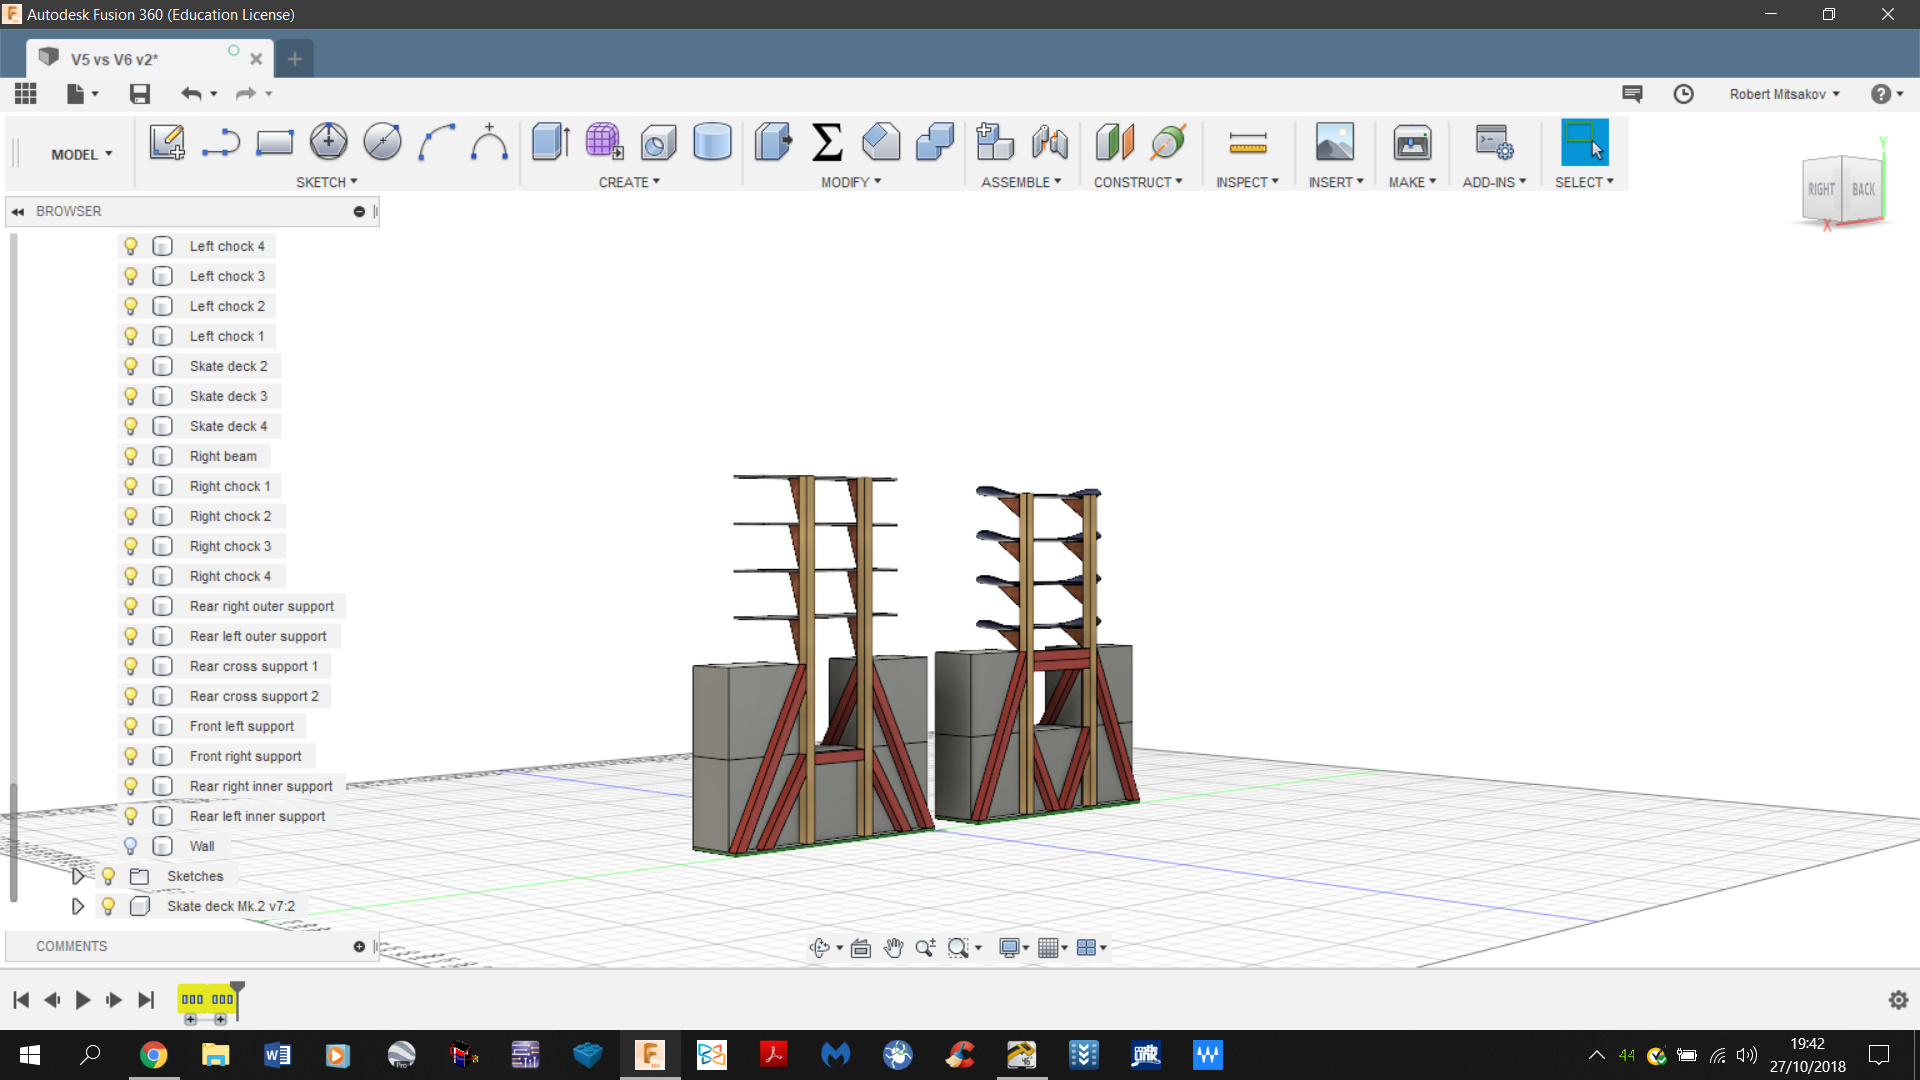Open the CONSTRUCT menu
1920x1080 pixels.
pyautogui.click(x=1138, y=182)
